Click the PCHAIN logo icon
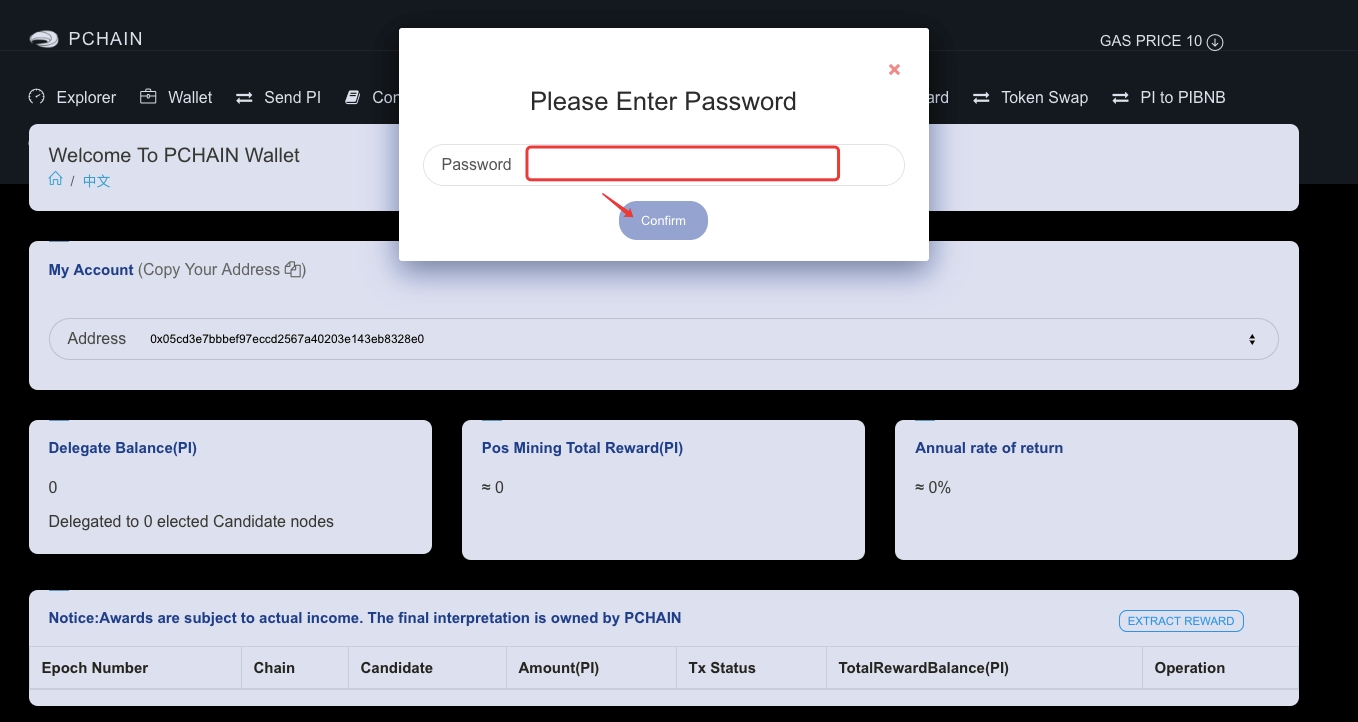Image resolution: width=1358 pixels, height=722 pixels. pyautogui.click(x=44, y=39)
